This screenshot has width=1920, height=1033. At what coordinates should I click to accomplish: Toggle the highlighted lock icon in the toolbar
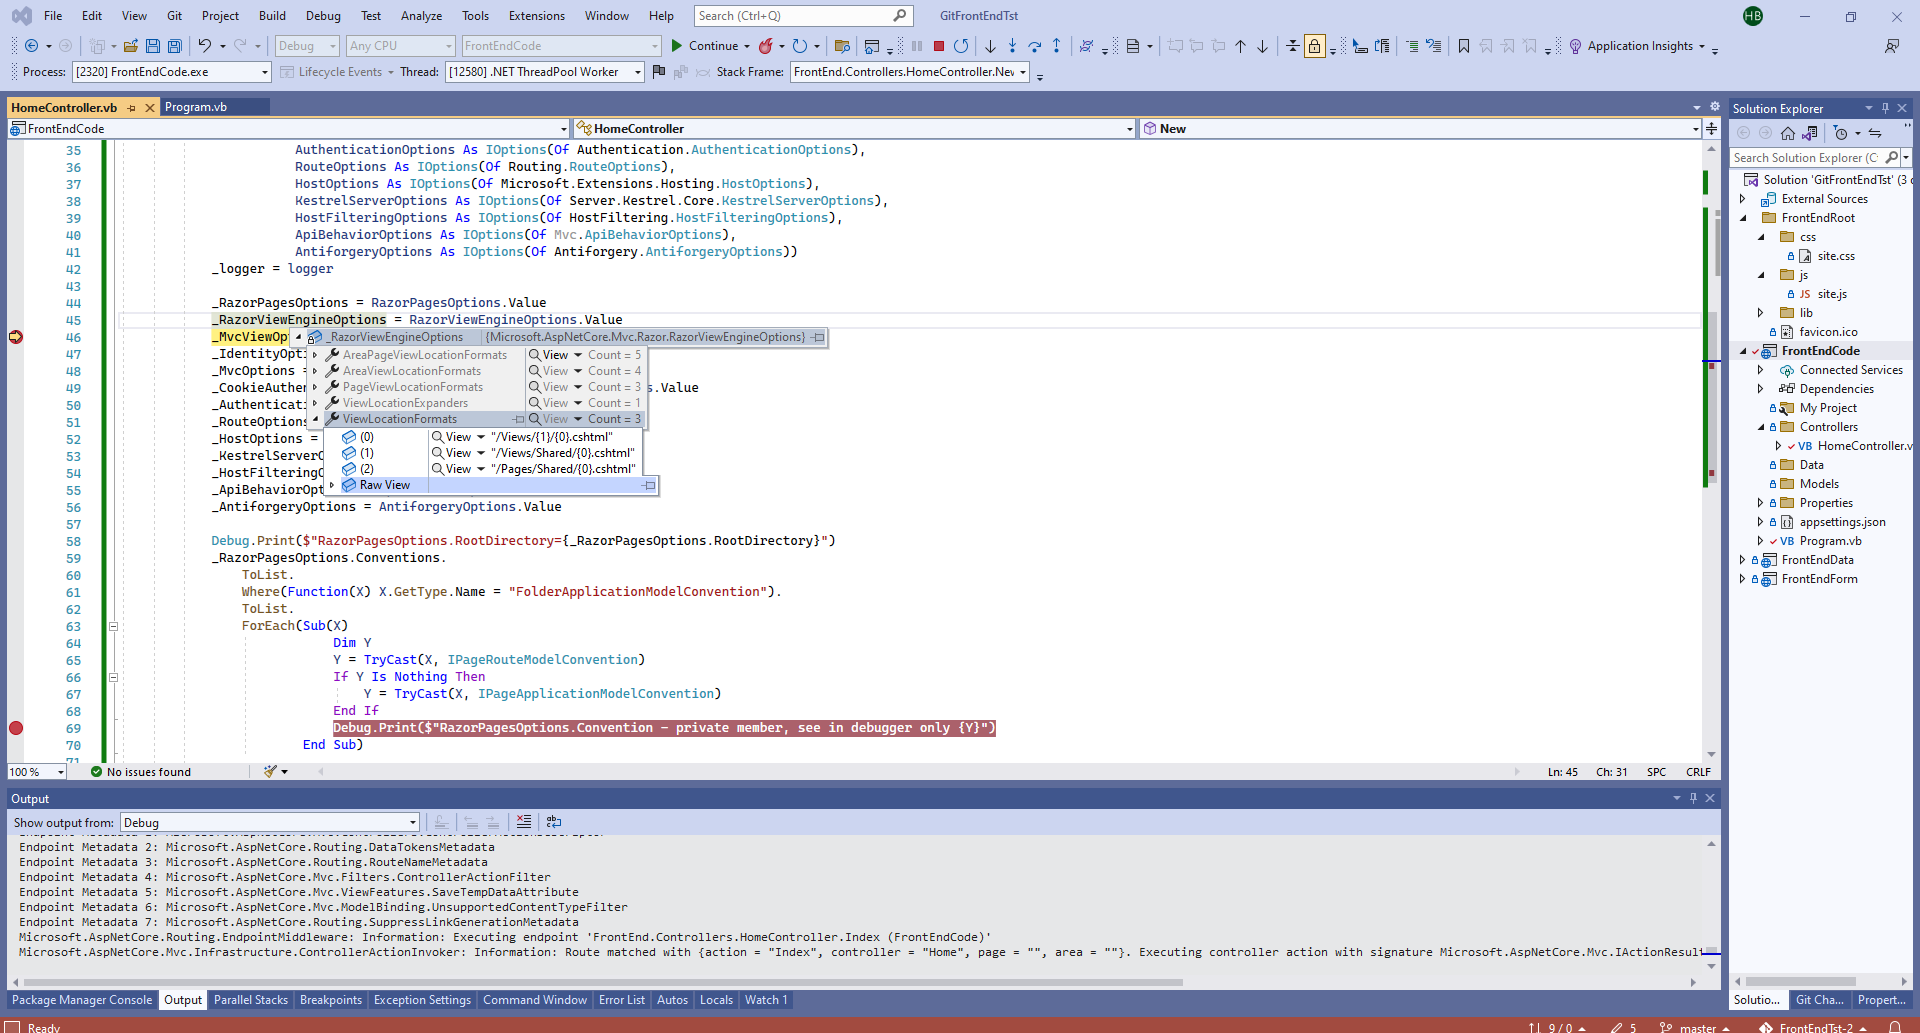tap(1314, 46)
